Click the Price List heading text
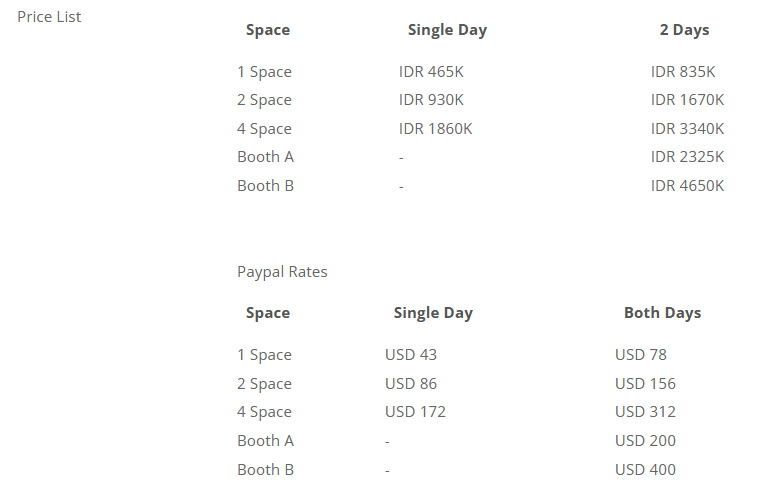Screen dimensions: 783x495 (49, 17)
